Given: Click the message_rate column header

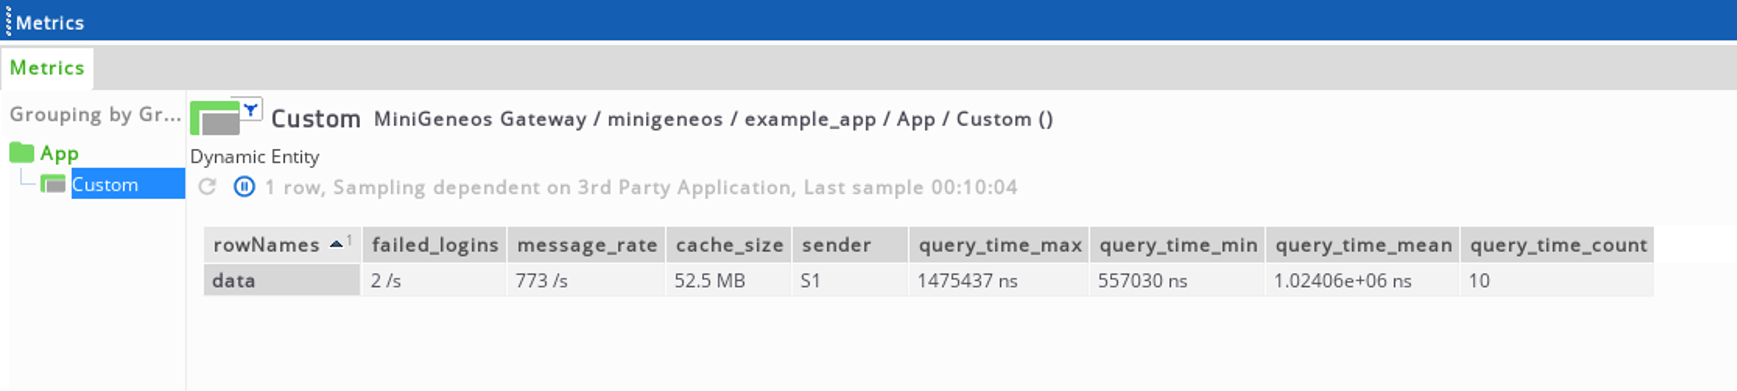Looking at the screenshot, I should point(587,245).
